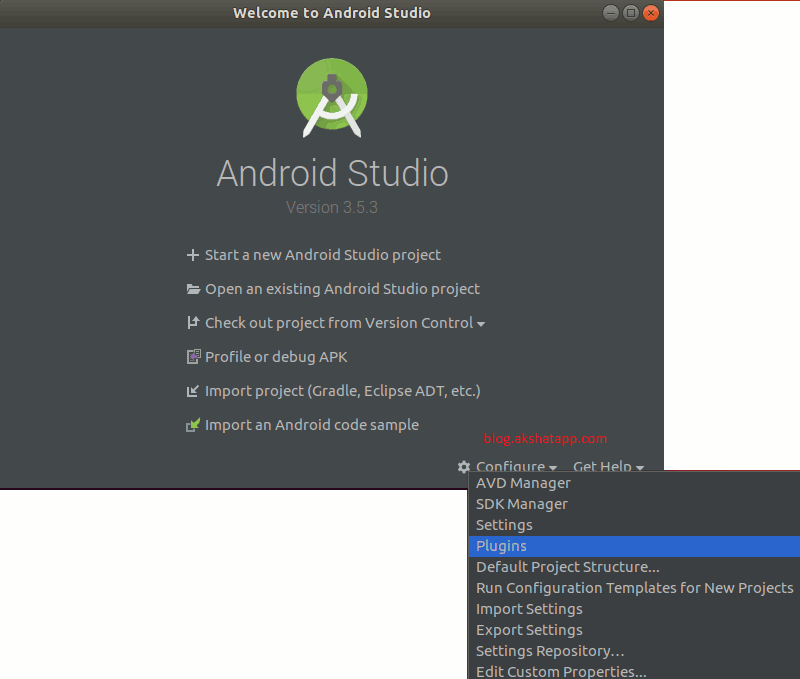This screenshot has width=800, height=679.
Task: Click the gear icon next to Configure
Action: (x=463, y=466)
